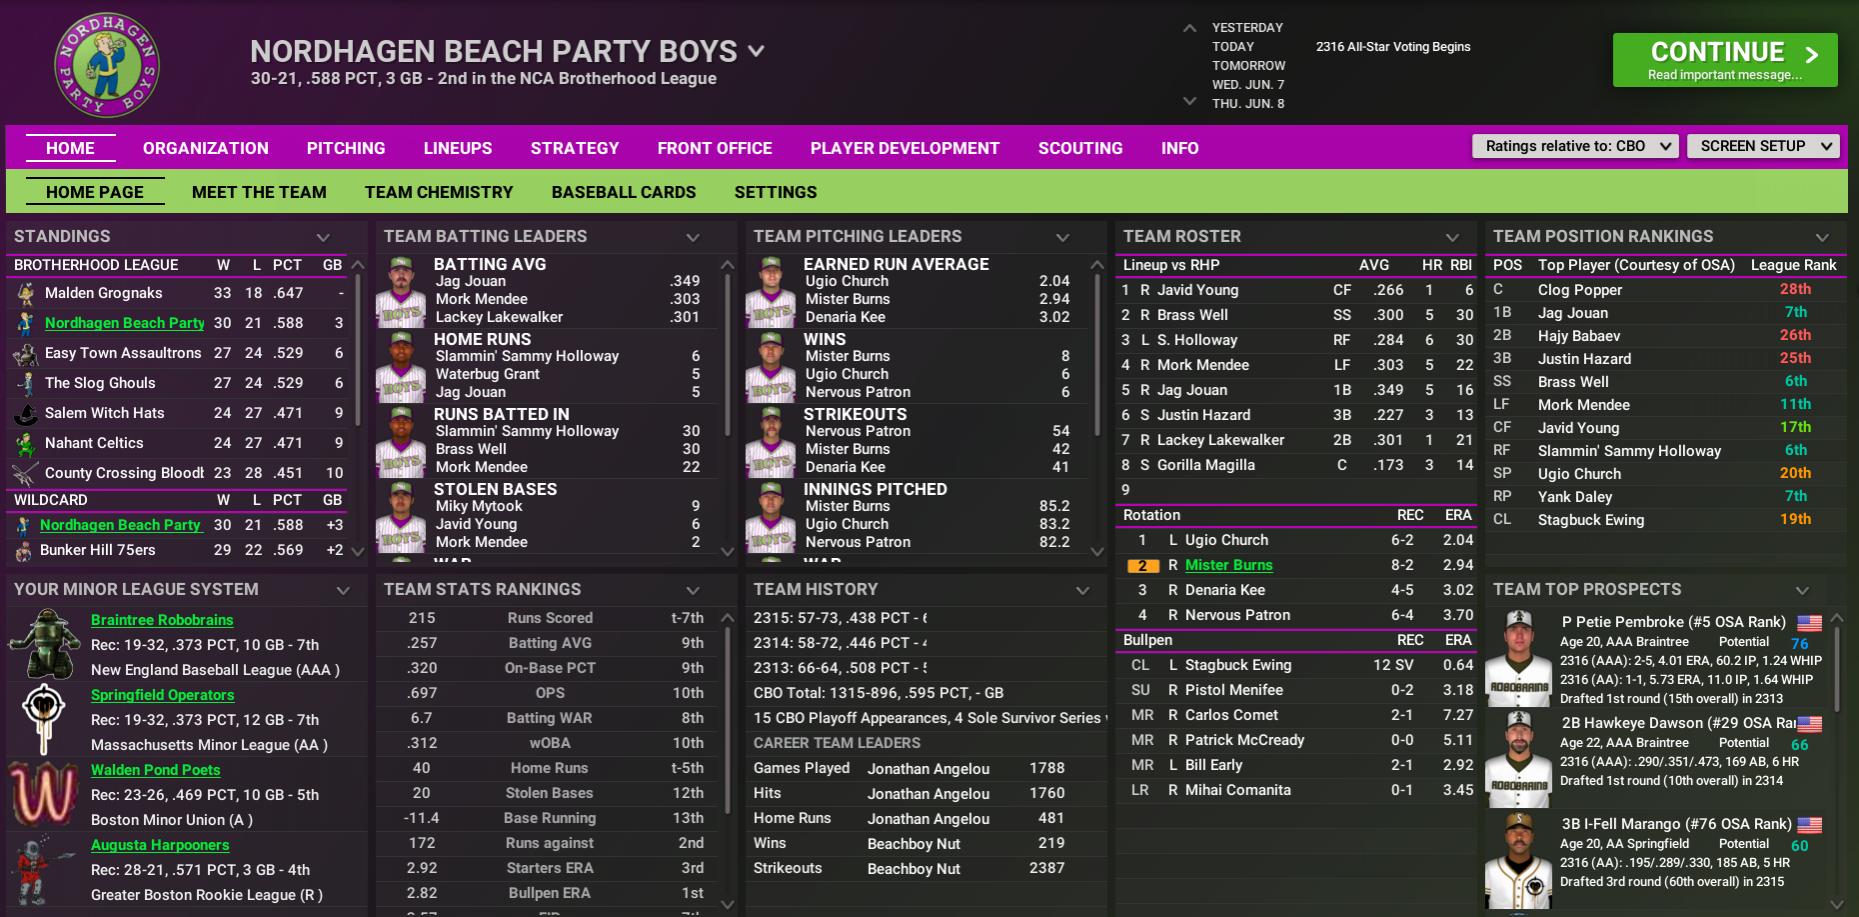This screenshot has width=1859, height=917.
Task: Expand the Team Roster panel chevron
Action: pyautogui.click(x=1452, y=237)
